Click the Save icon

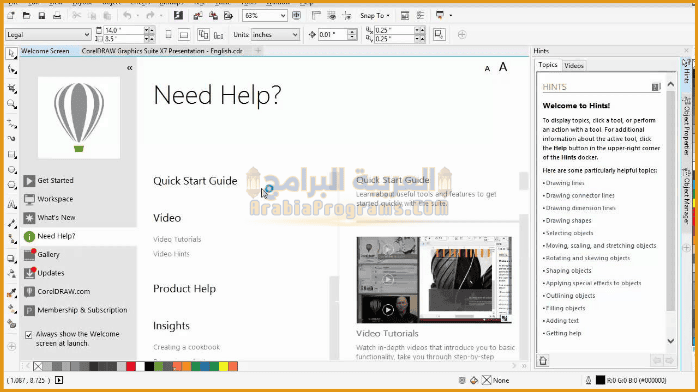click(x=42, y=16)
